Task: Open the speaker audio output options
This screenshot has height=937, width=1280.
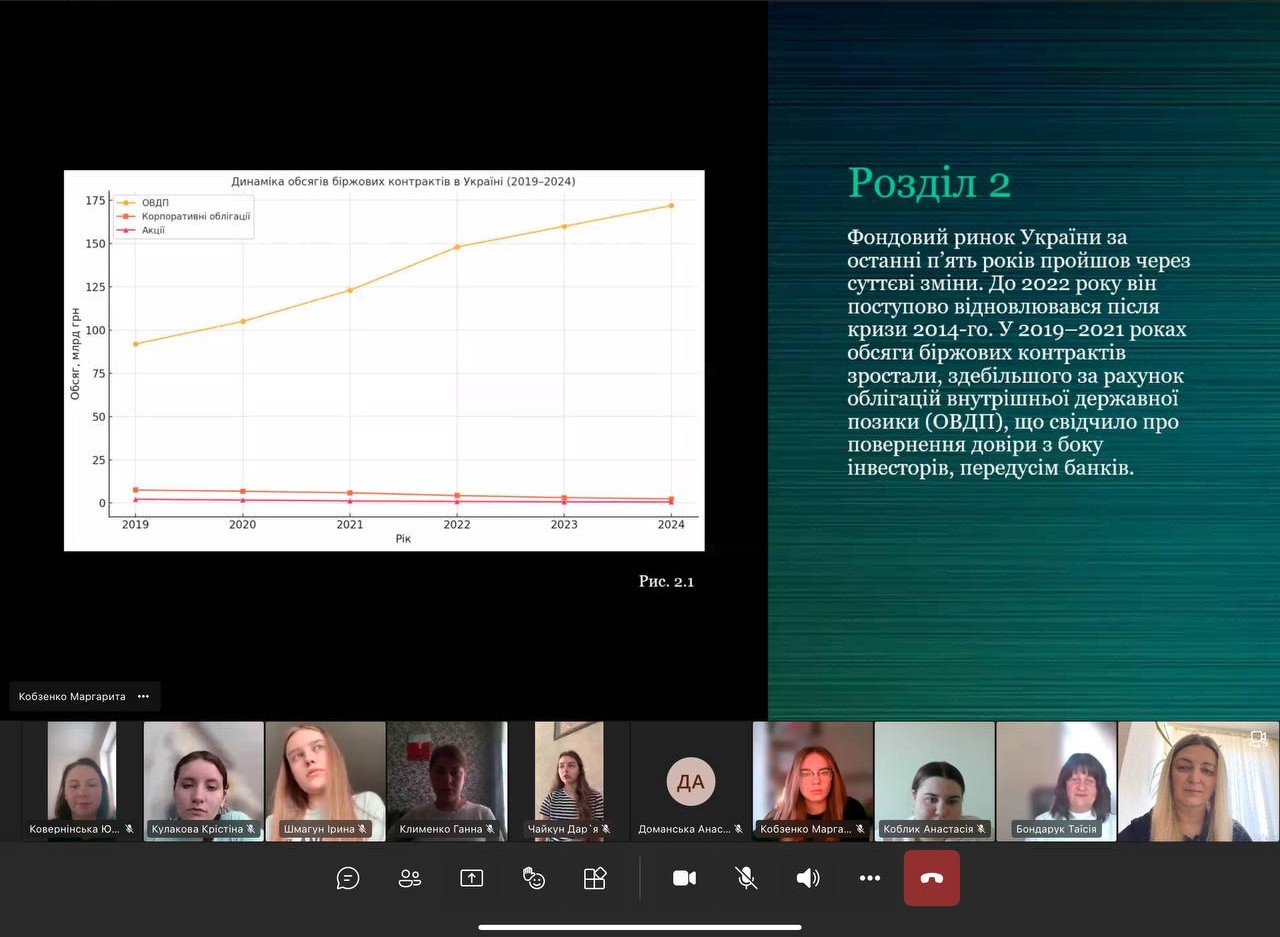Action: (808, 878)
